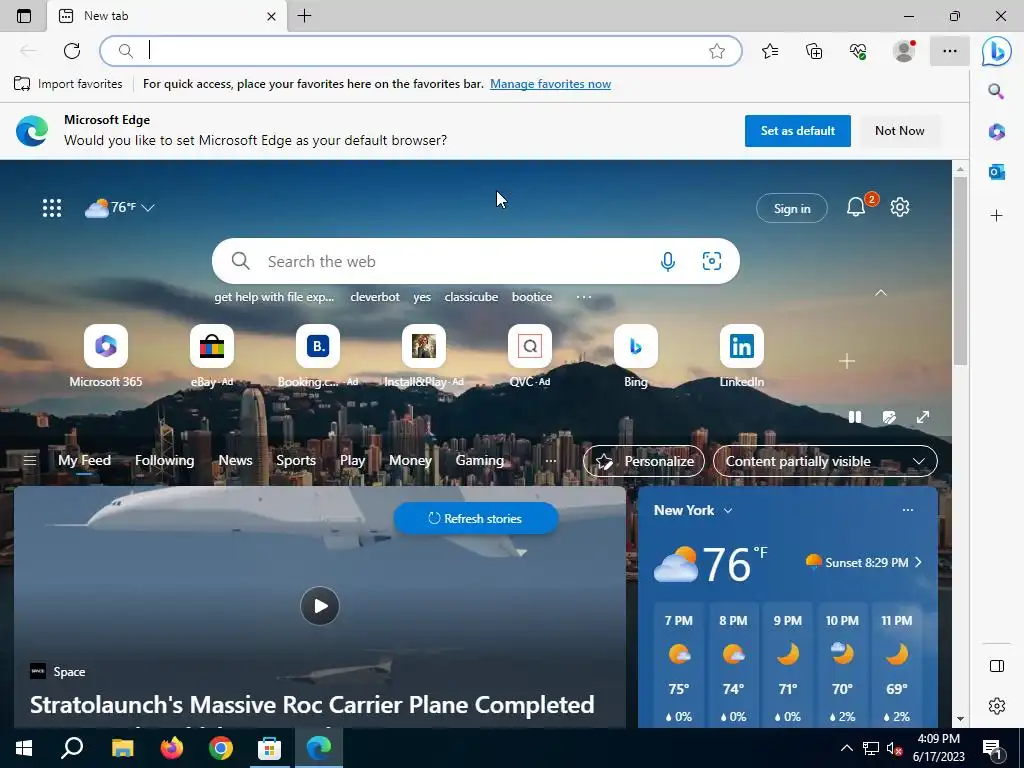Show more recent searches ellipsis
1024x768 pixels.
pos(584,297)
